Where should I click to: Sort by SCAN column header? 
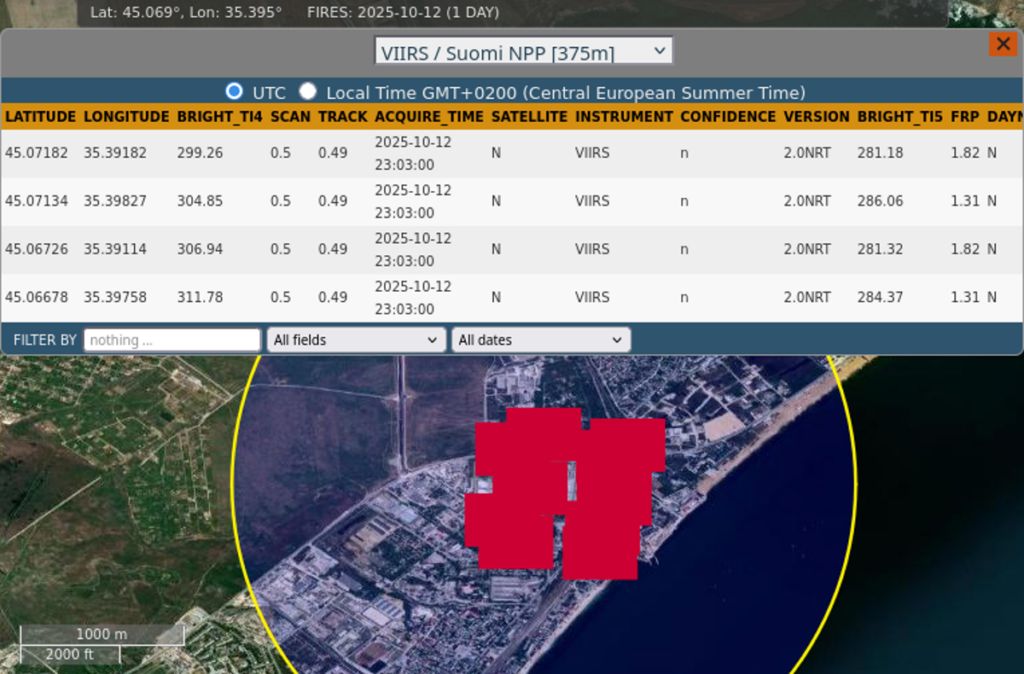point(291,117)
